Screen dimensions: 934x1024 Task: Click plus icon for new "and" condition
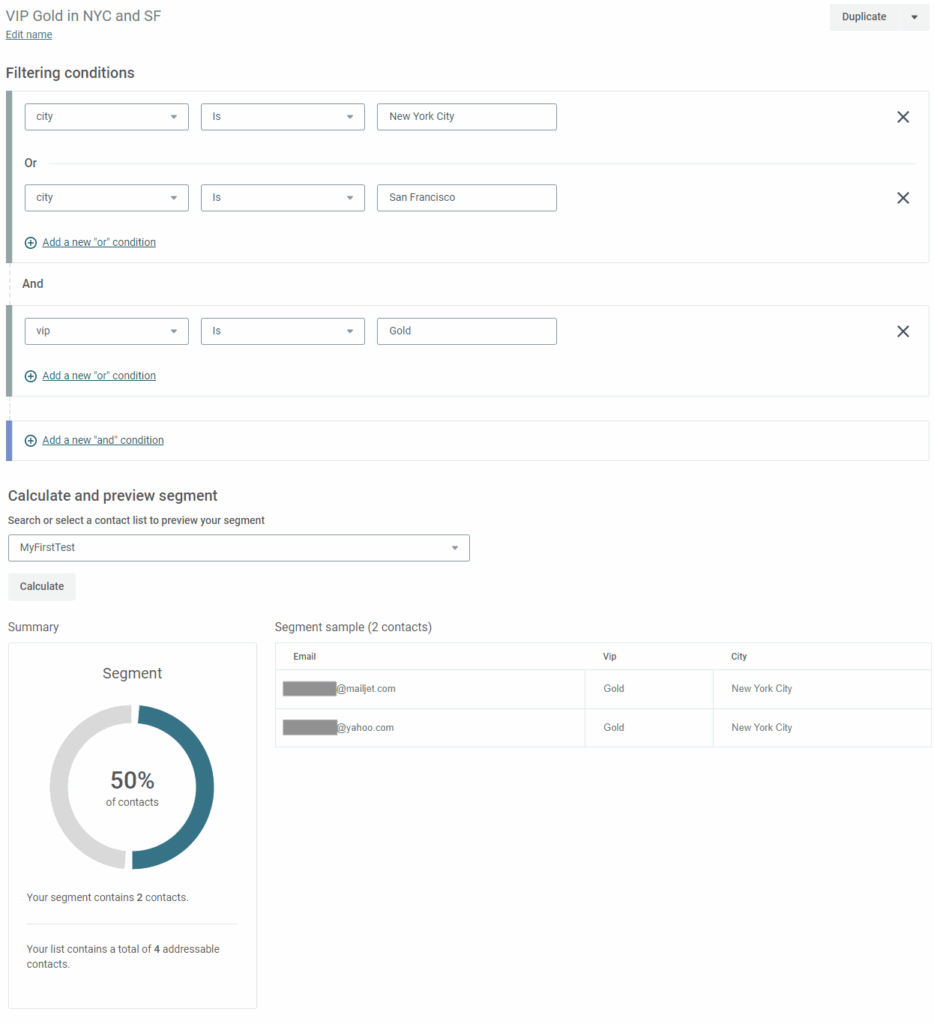30,441
